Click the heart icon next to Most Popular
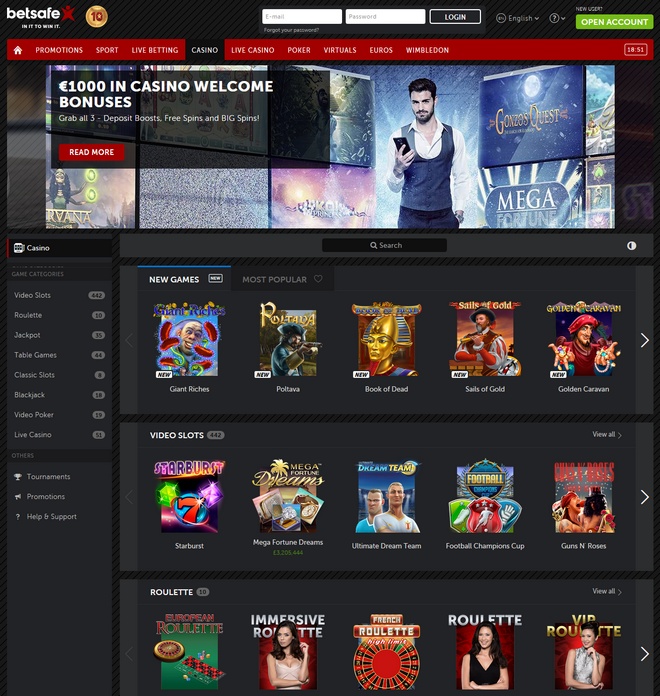 318,279
